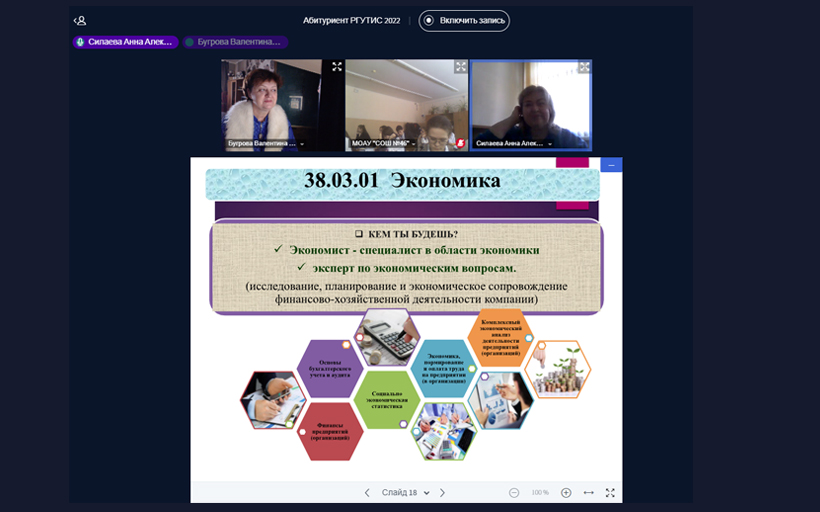Open the presentation in fullscreen mode

[610, 493]
